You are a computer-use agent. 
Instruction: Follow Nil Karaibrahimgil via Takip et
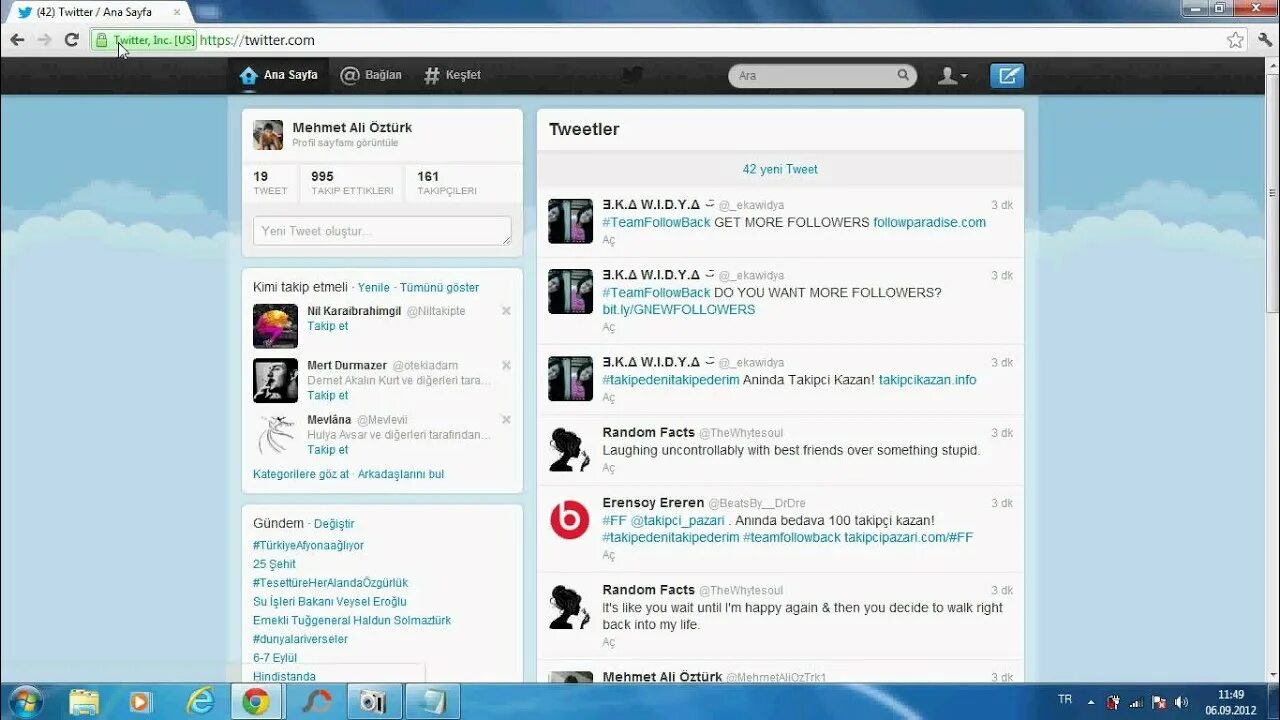coord(328,327)
